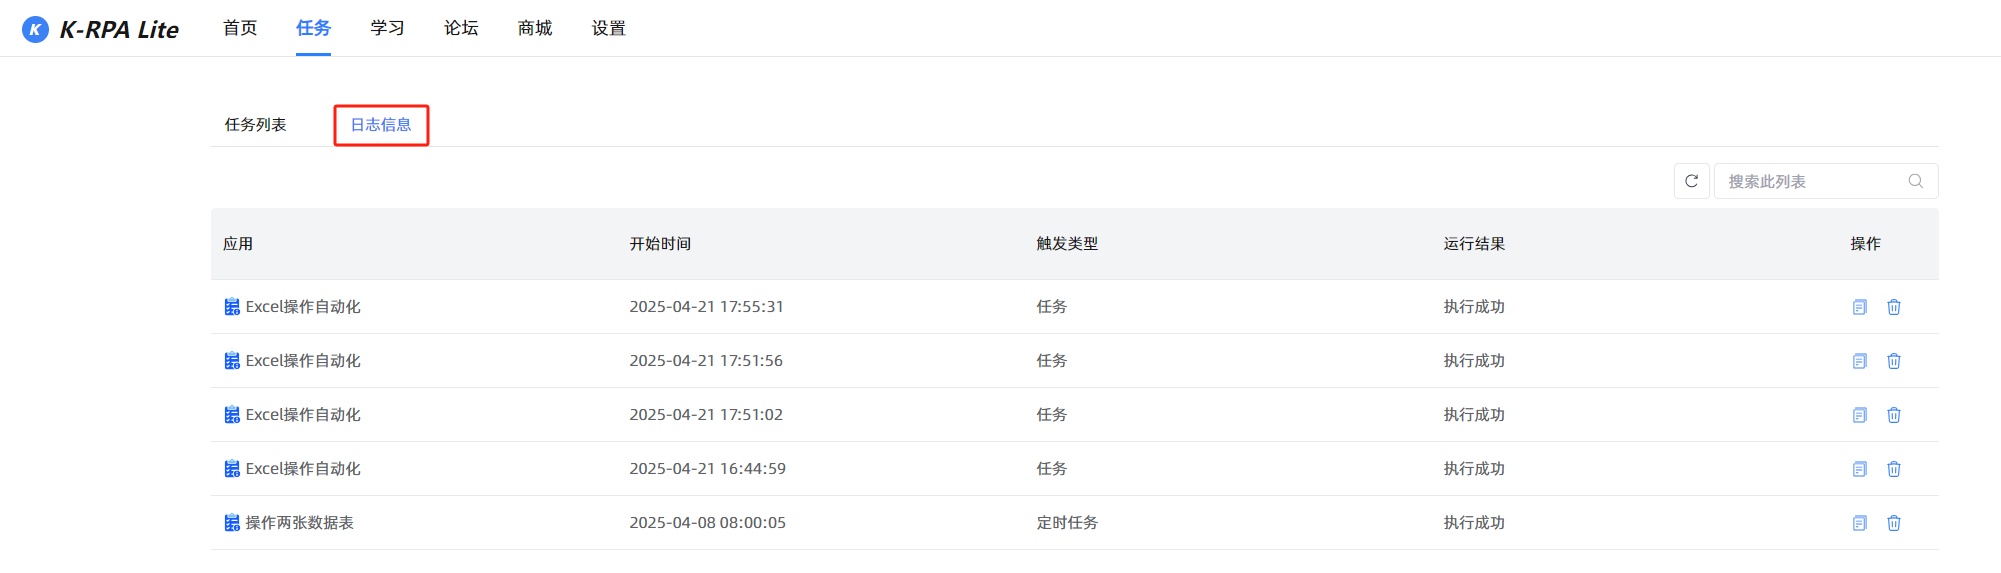This screenshot has width=2001, height=573.
Task: Go to the 学习 page
Action: (x=387, y=28)
